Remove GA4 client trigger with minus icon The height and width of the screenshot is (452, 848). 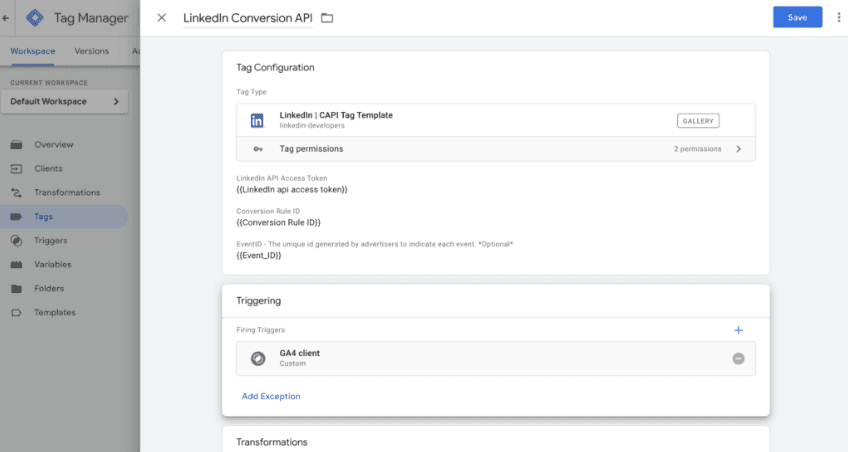tap(738, 358)
